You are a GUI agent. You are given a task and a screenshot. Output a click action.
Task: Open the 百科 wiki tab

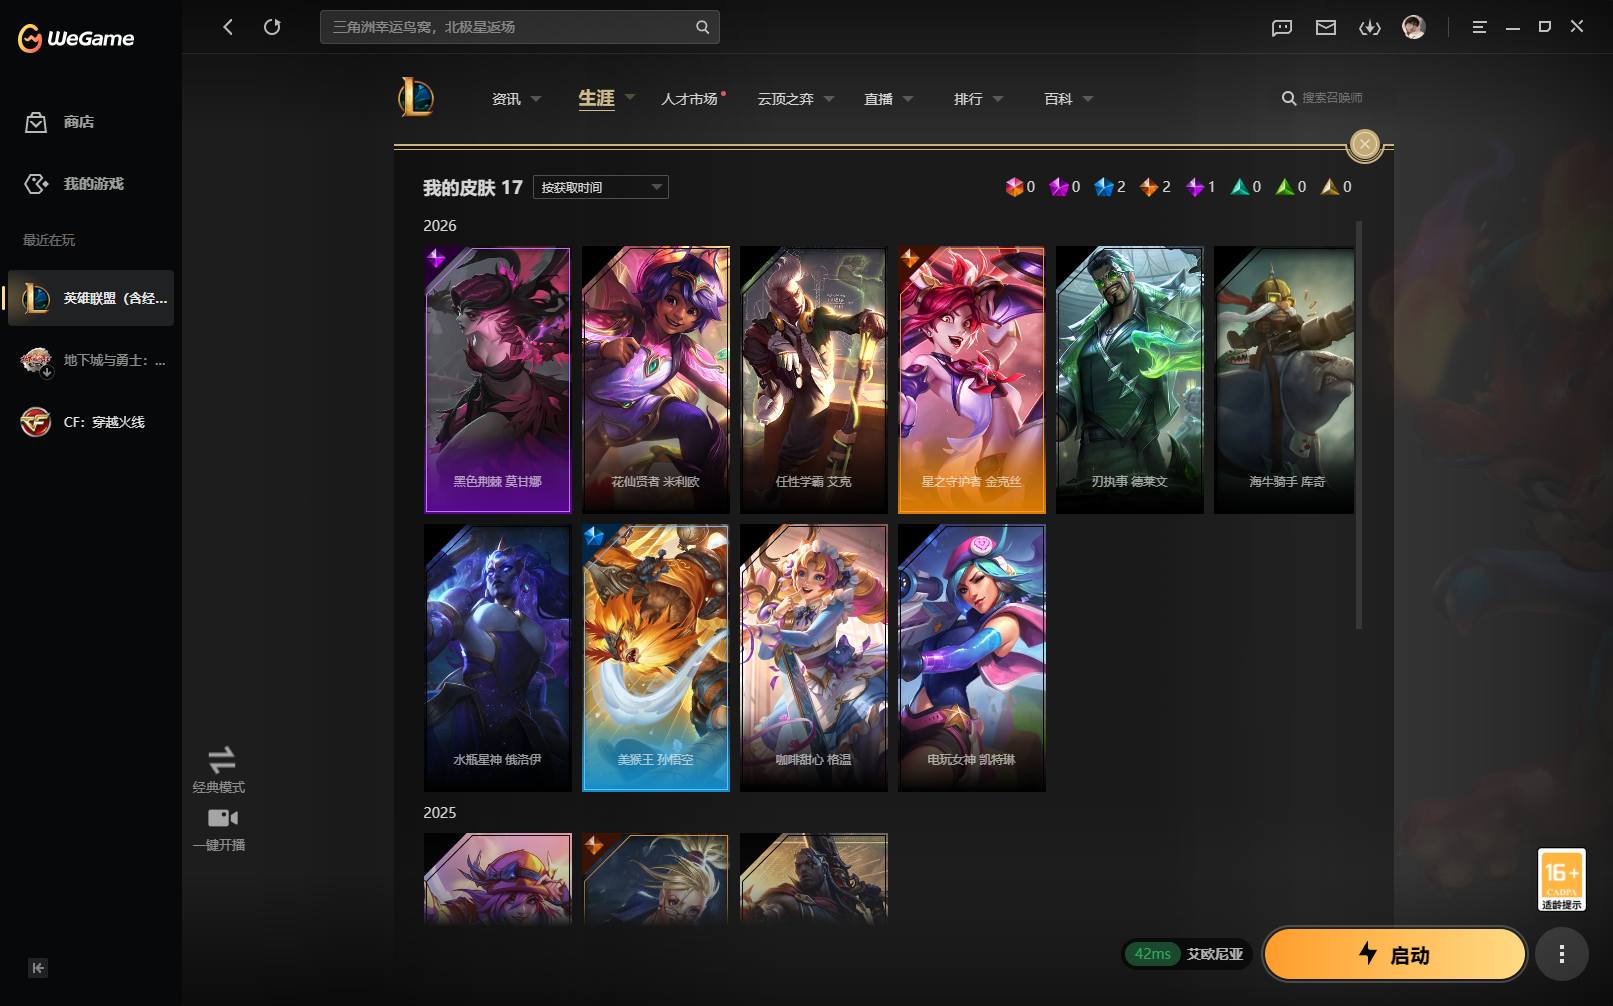pyautogui.click(x=1058, y=99)
